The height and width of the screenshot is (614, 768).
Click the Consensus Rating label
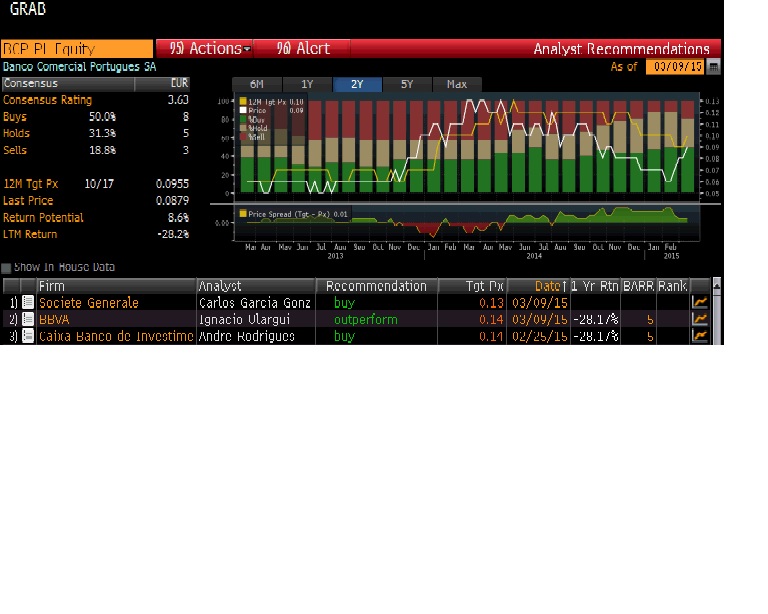(x=48, y=100)
